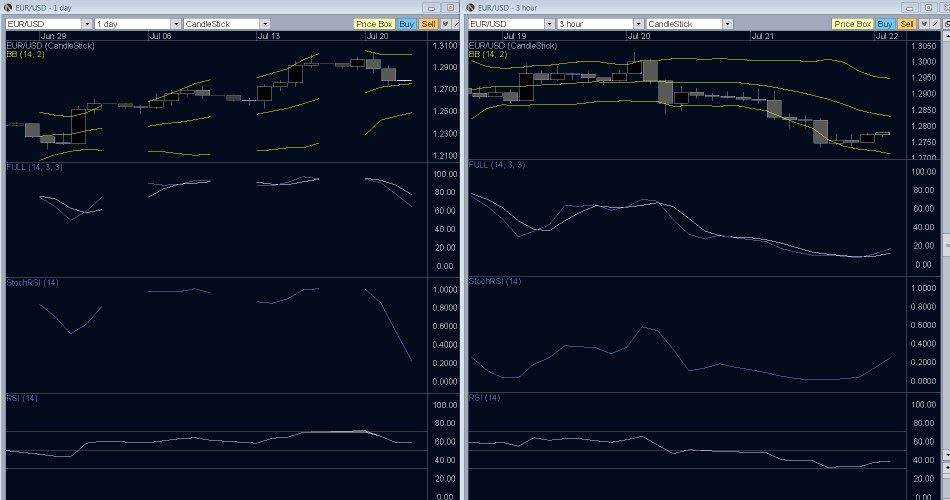
Task: Click Buy in the 3 hour window
Action: click(x=885, y=24)
